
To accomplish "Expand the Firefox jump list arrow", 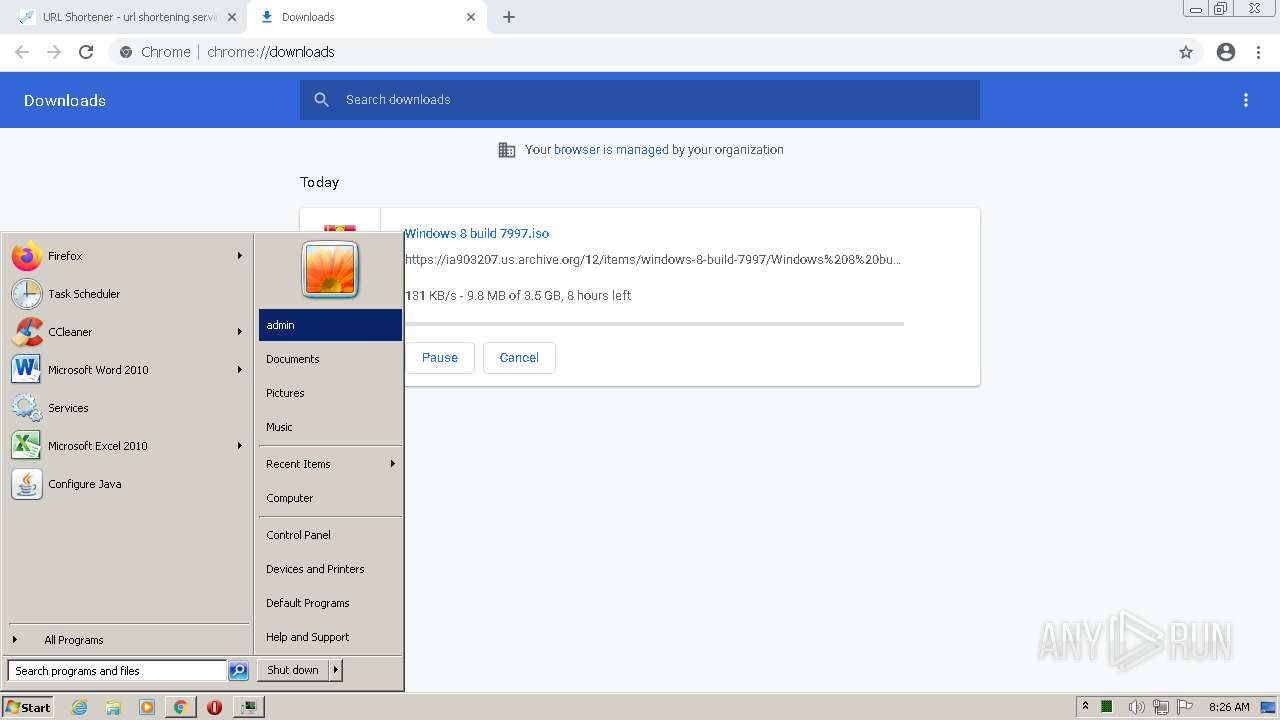I will pyautogui.click(x=240, y=256).
